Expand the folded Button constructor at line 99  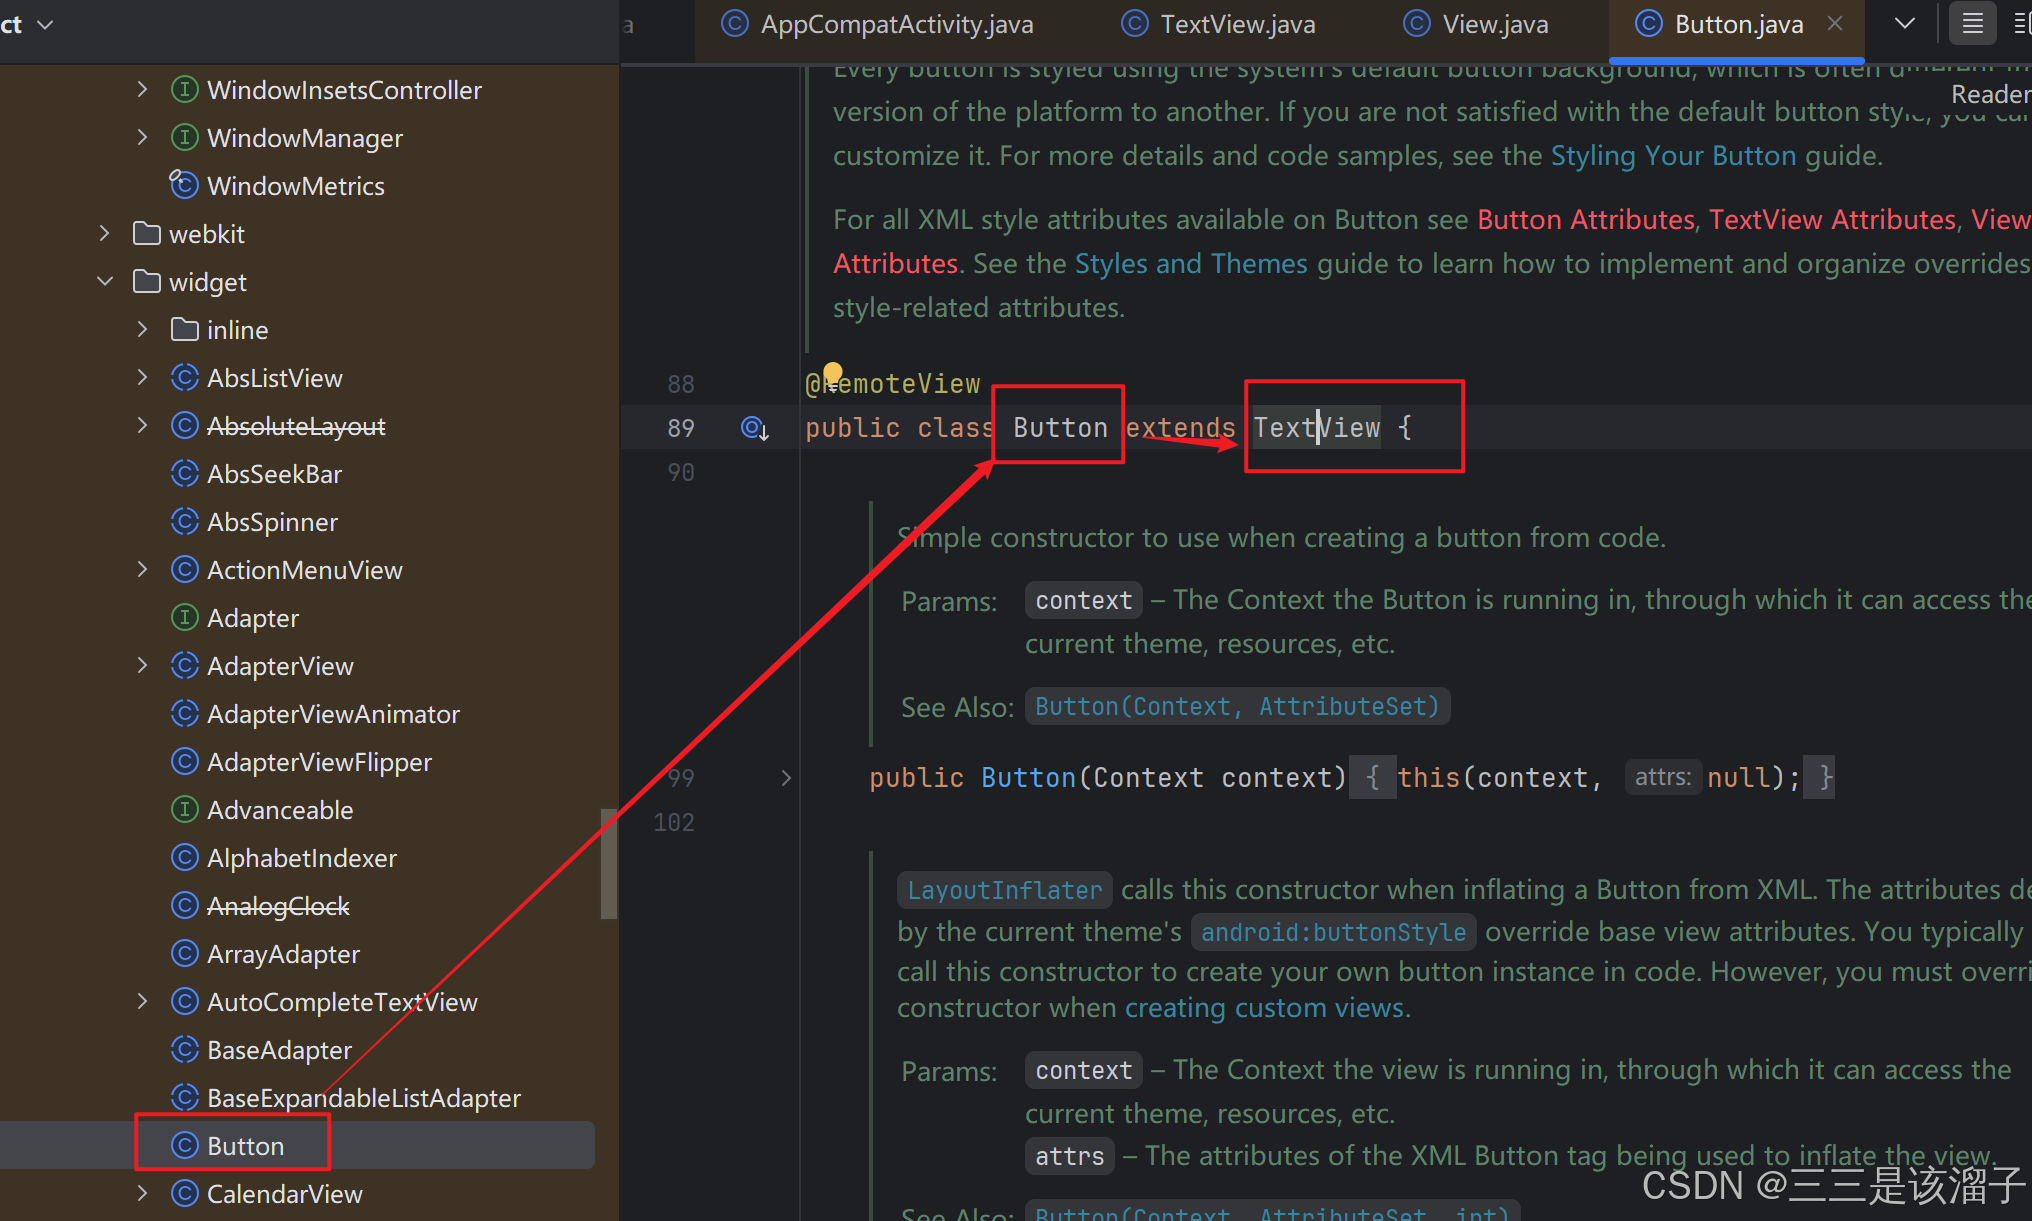786,778
